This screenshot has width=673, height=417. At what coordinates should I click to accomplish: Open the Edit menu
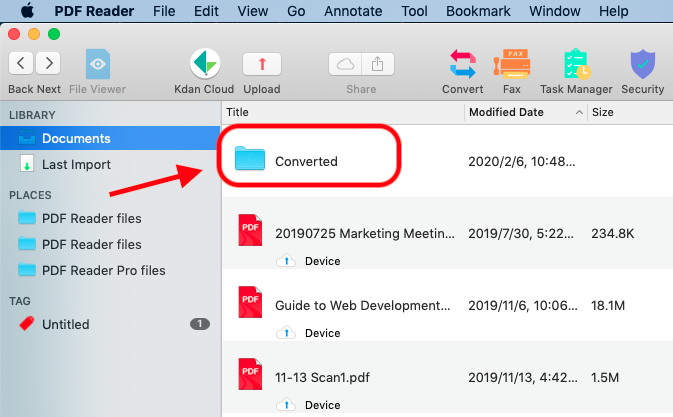coord(206,11)
